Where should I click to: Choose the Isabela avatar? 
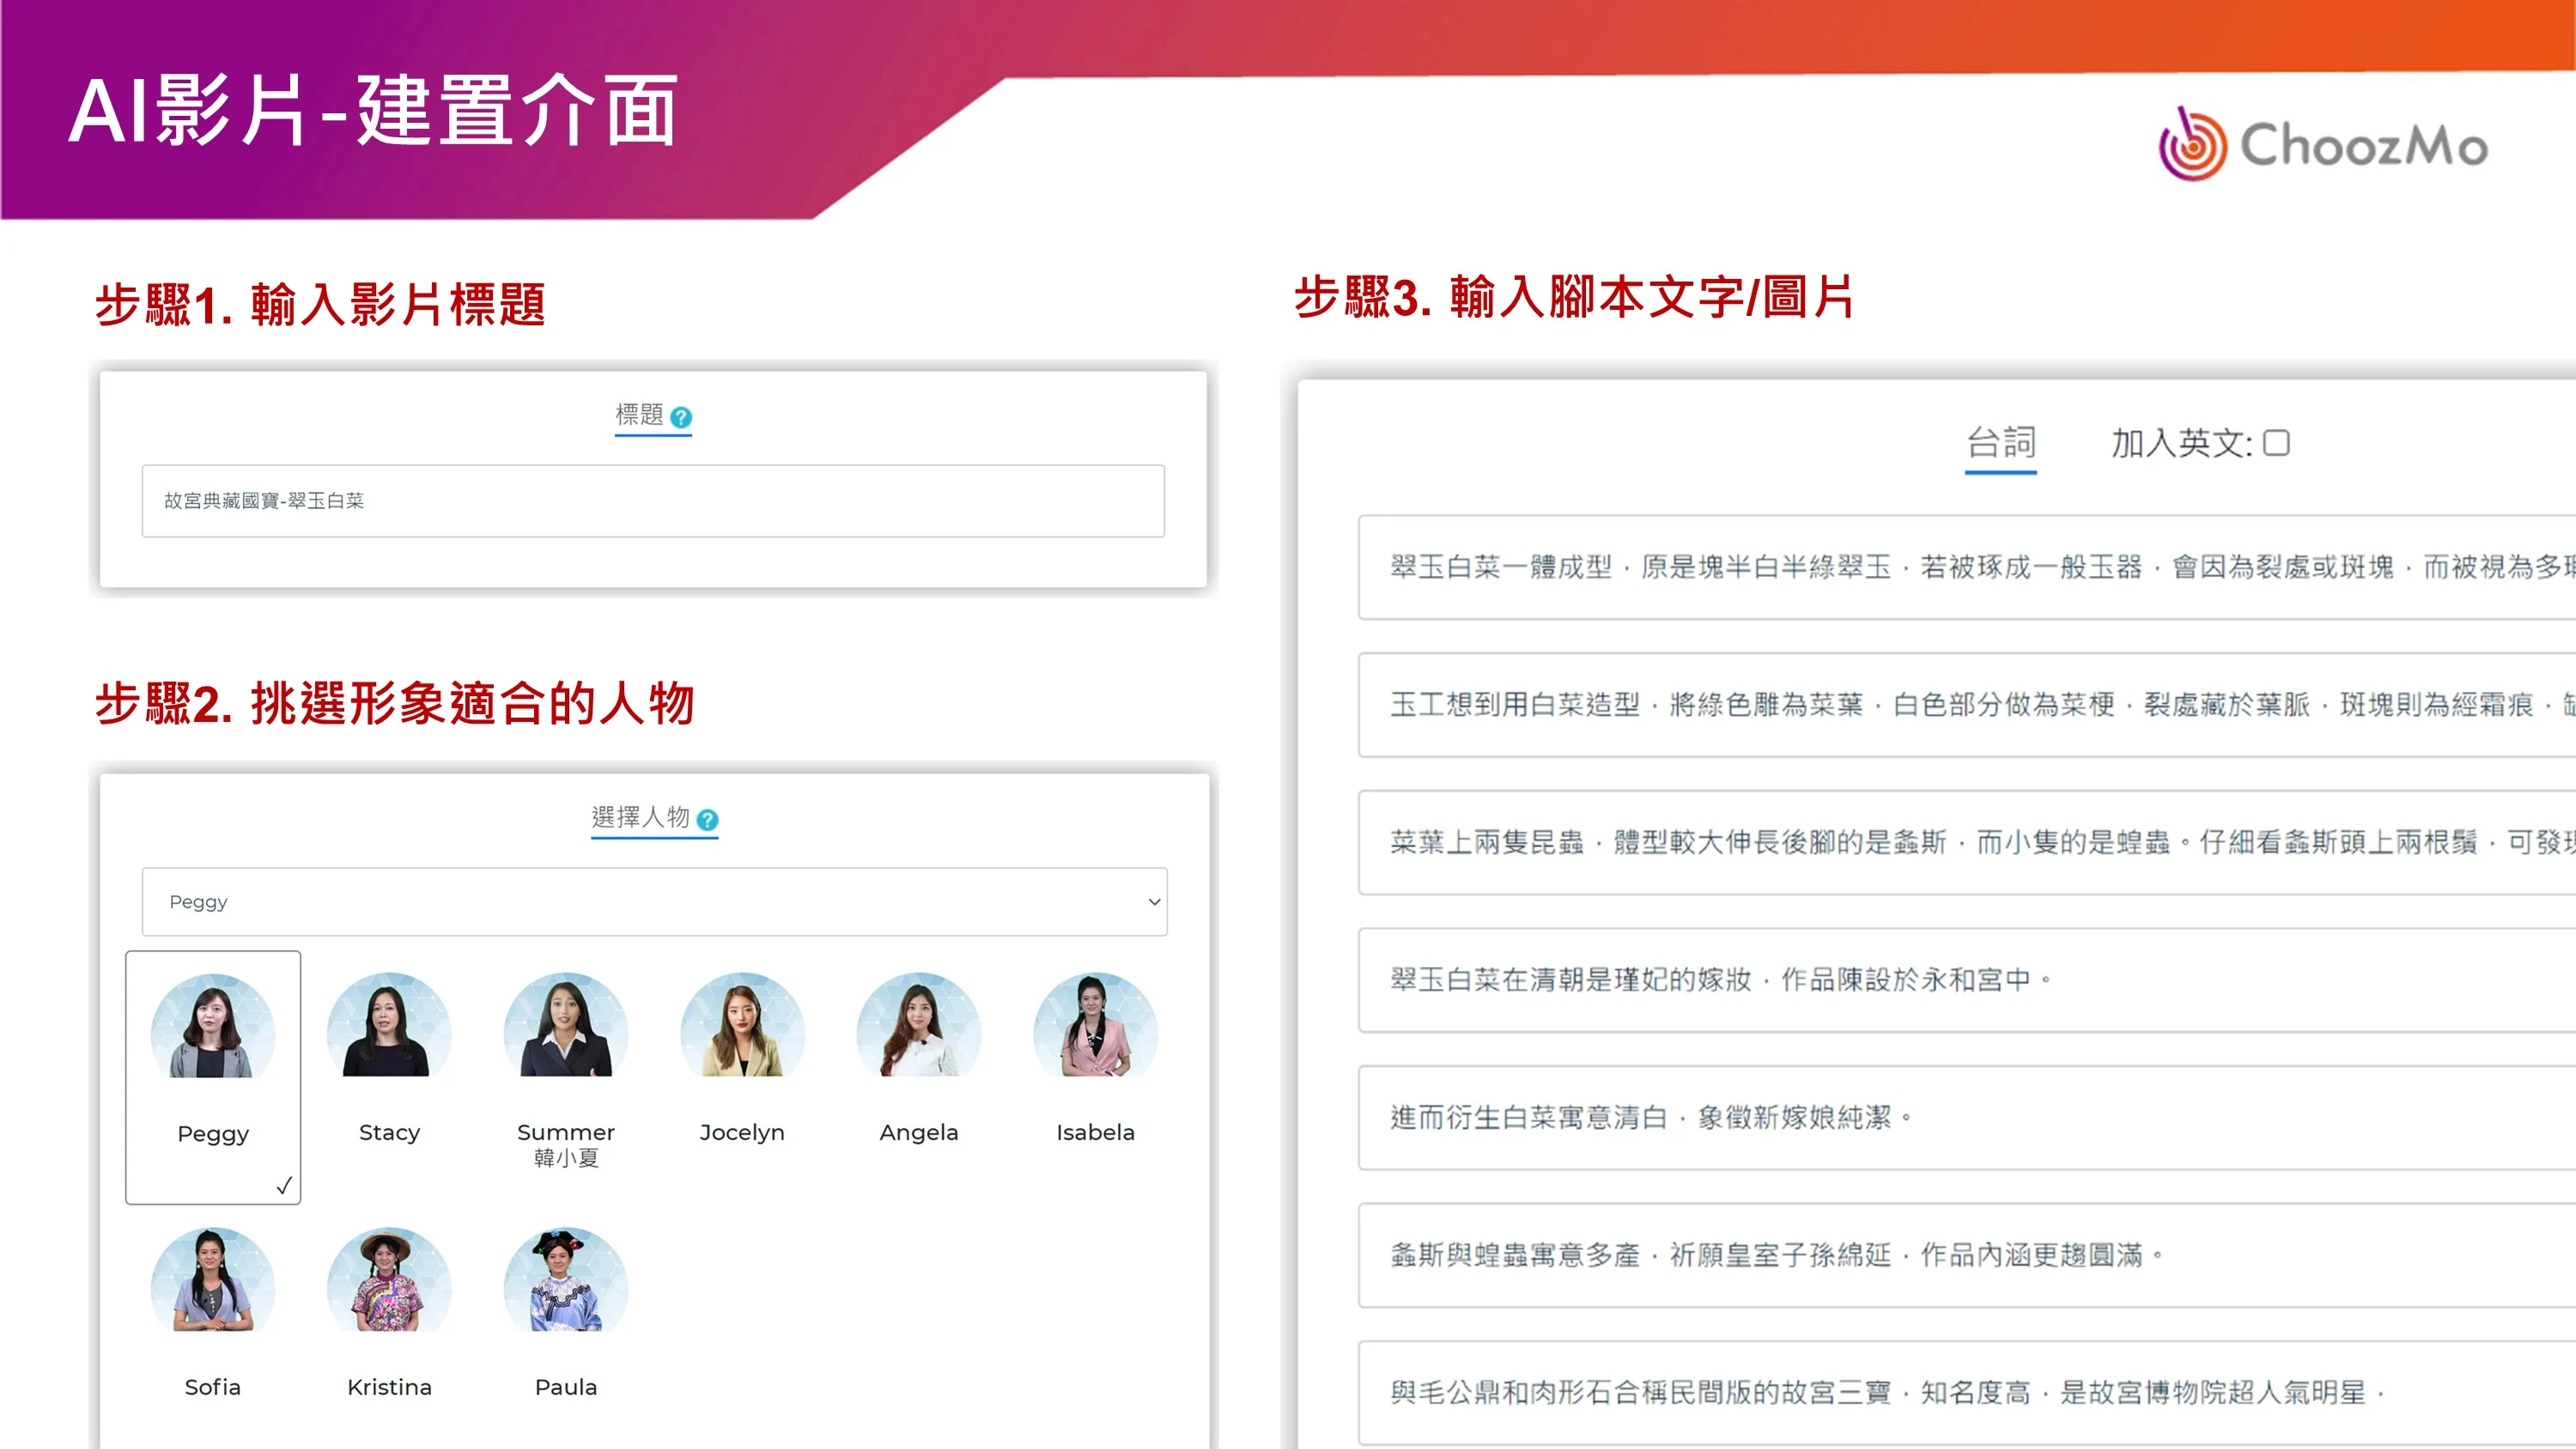1095,1028
